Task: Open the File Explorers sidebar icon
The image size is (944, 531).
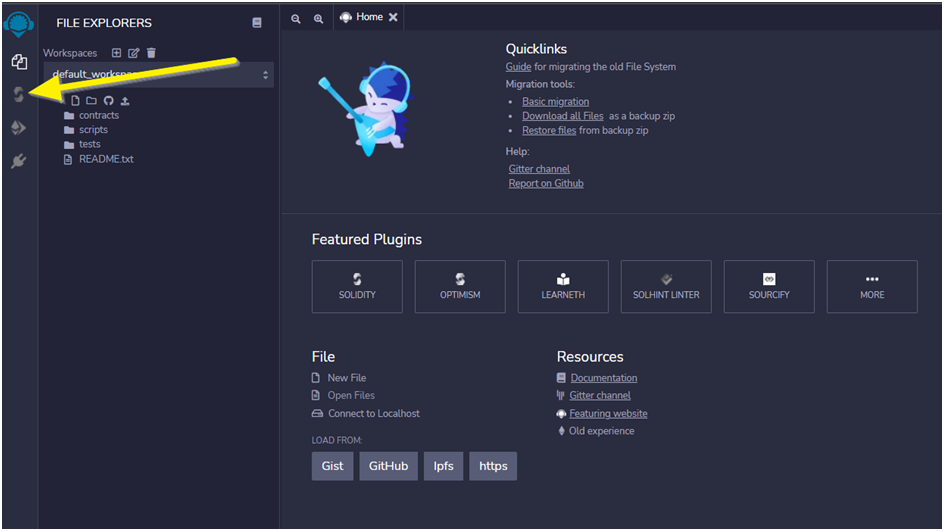Action: click(x=19, y=61)
